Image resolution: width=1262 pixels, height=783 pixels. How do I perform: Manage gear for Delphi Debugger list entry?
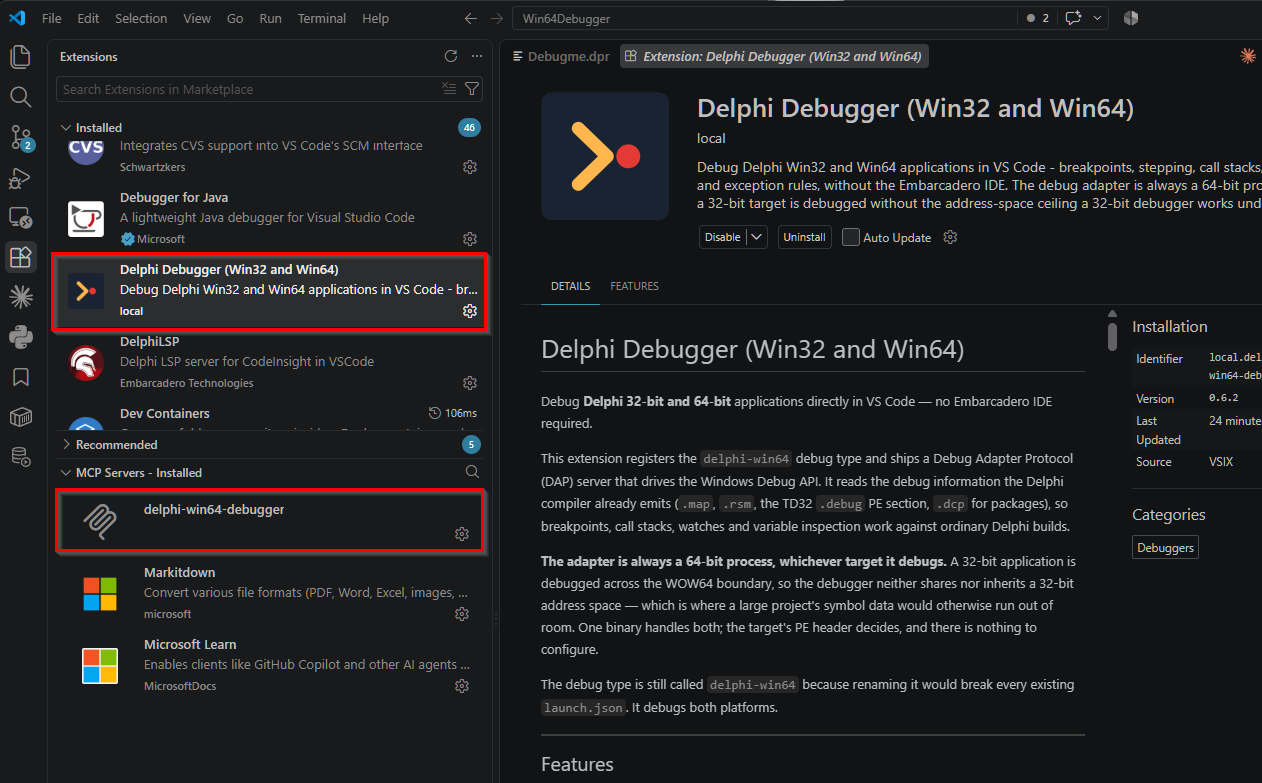point(470,311)
